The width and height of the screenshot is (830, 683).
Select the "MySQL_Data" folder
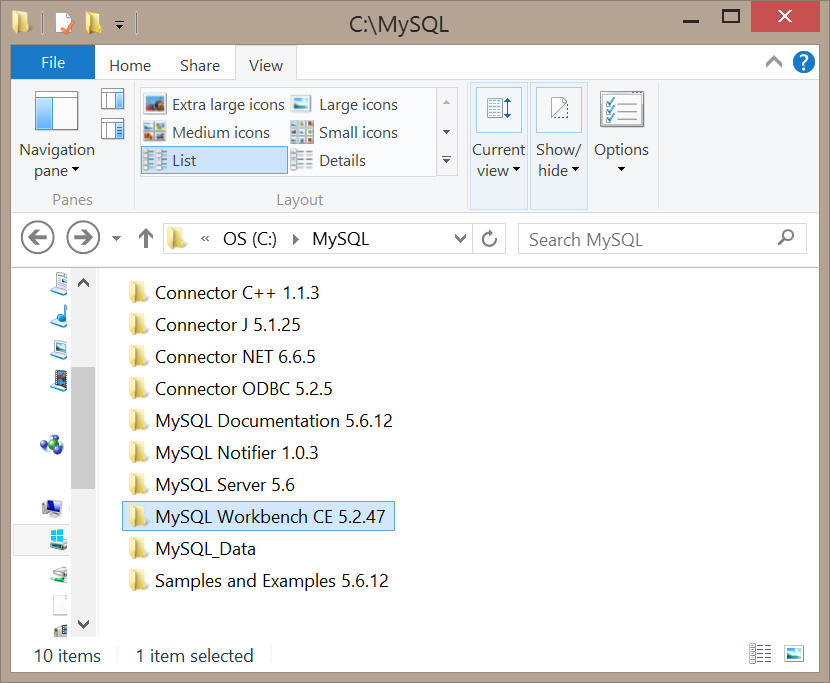tap(192, 549)
